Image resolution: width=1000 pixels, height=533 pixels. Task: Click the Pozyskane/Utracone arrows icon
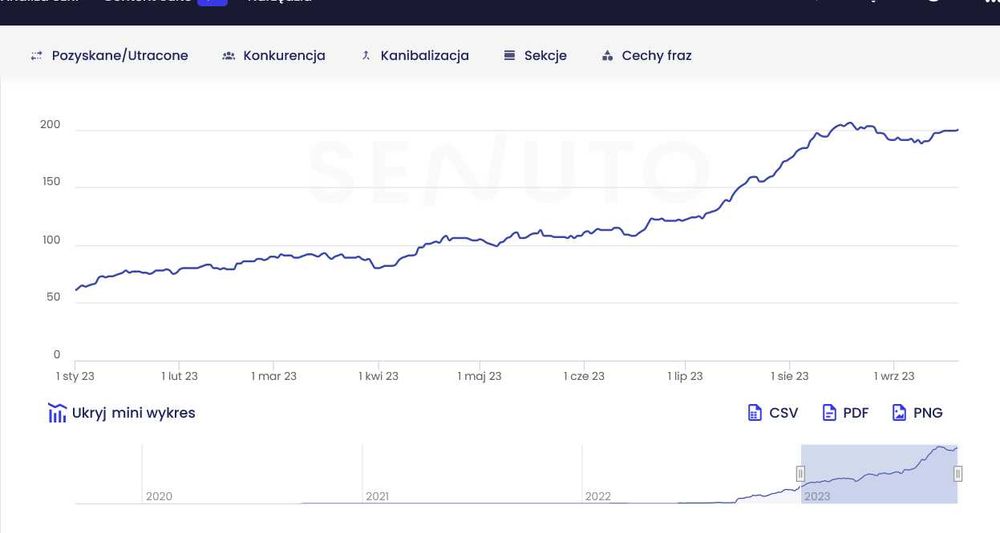[37, 56]
